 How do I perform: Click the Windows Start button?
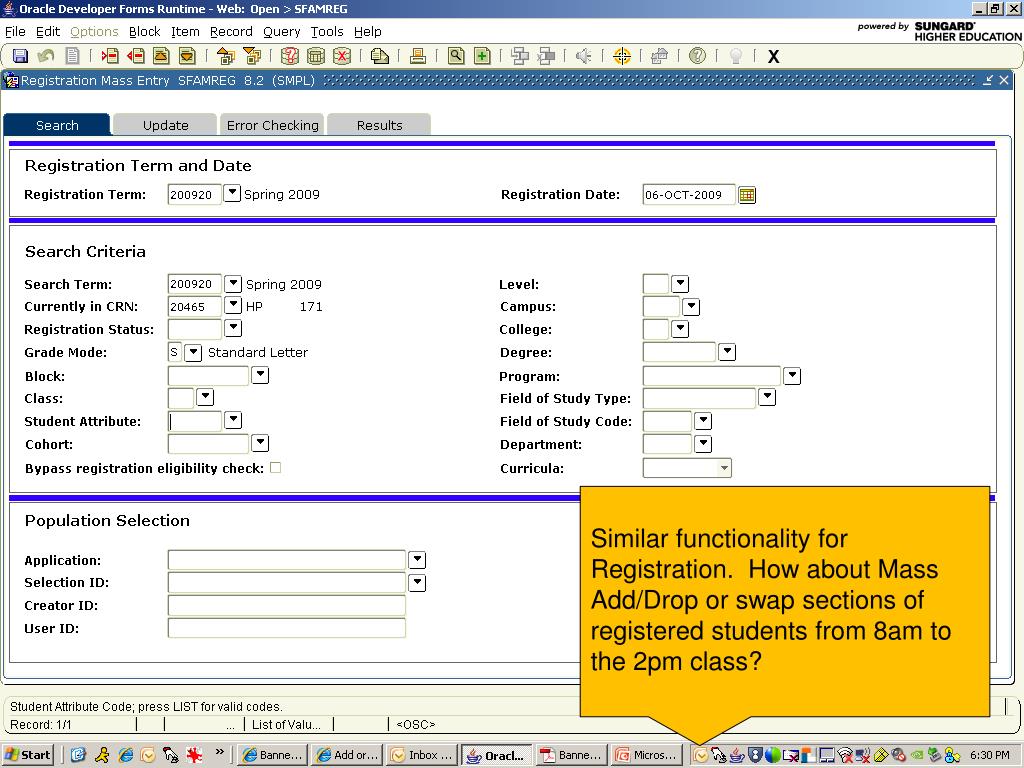29,755
